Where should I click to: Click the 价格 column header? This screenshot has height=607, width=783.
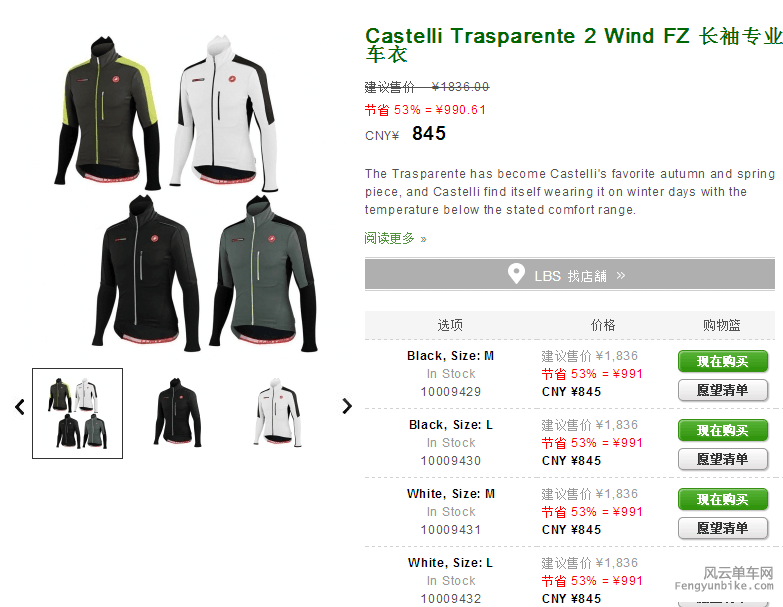pyautogui.click(x=603, y=325)
